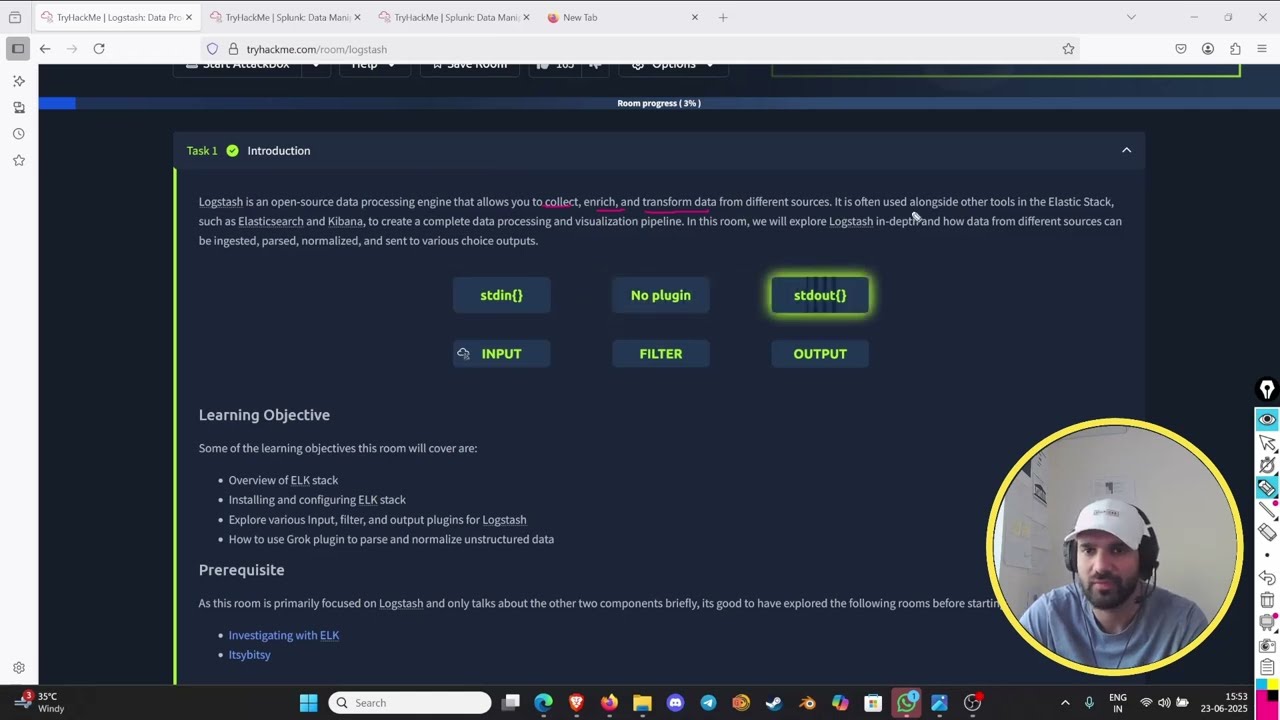Click the No plugin button
The image size is (1280, 720).
point(660,295)
